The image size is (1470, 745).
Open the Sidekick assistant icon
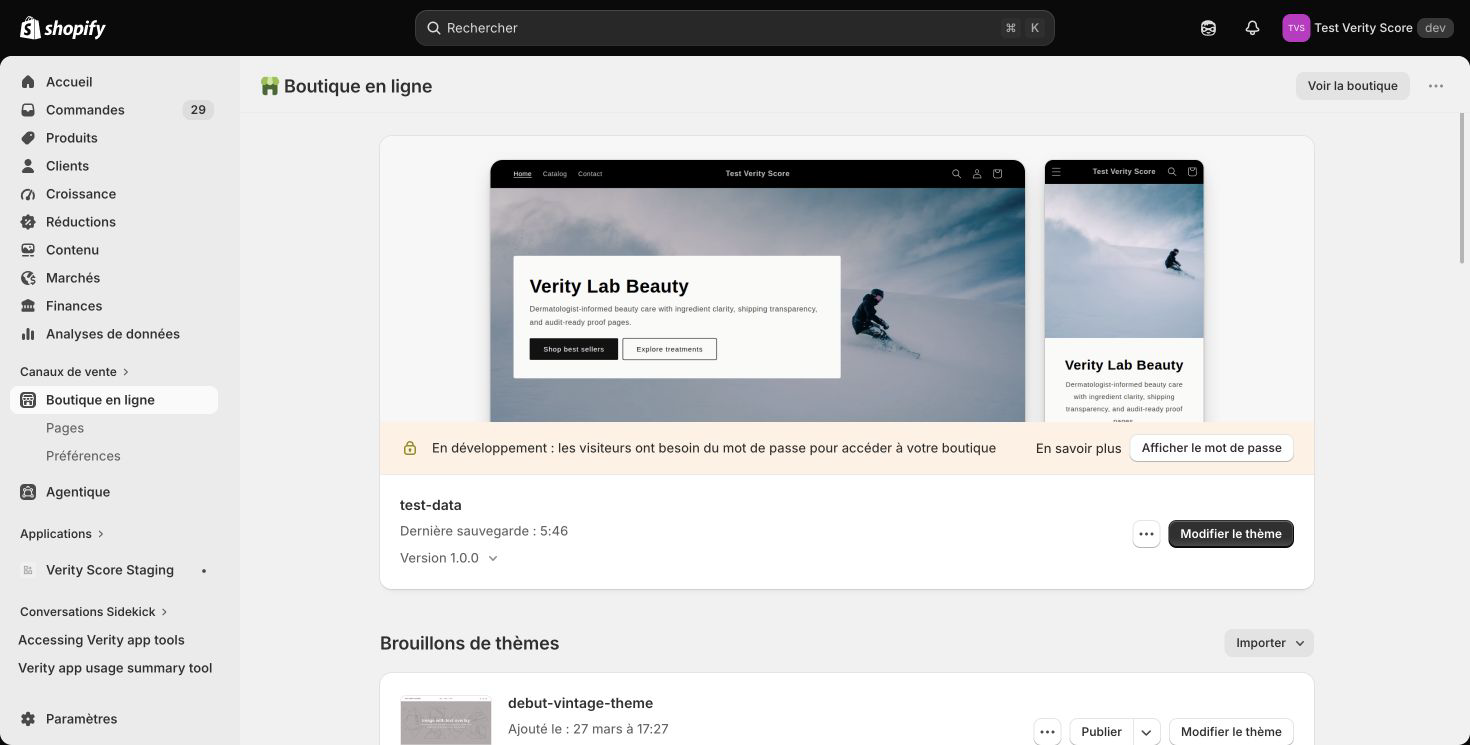click(1208, 28)
